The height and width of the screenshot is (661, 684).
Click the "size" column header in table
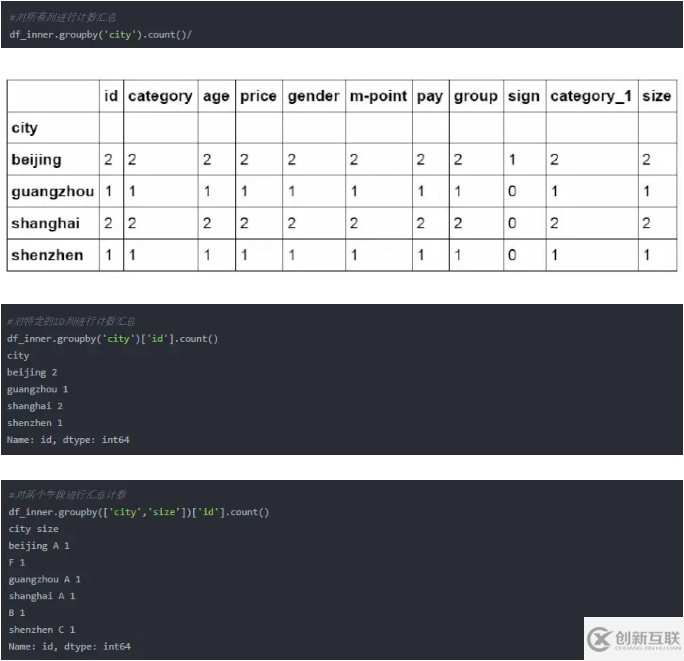[657, 96]
